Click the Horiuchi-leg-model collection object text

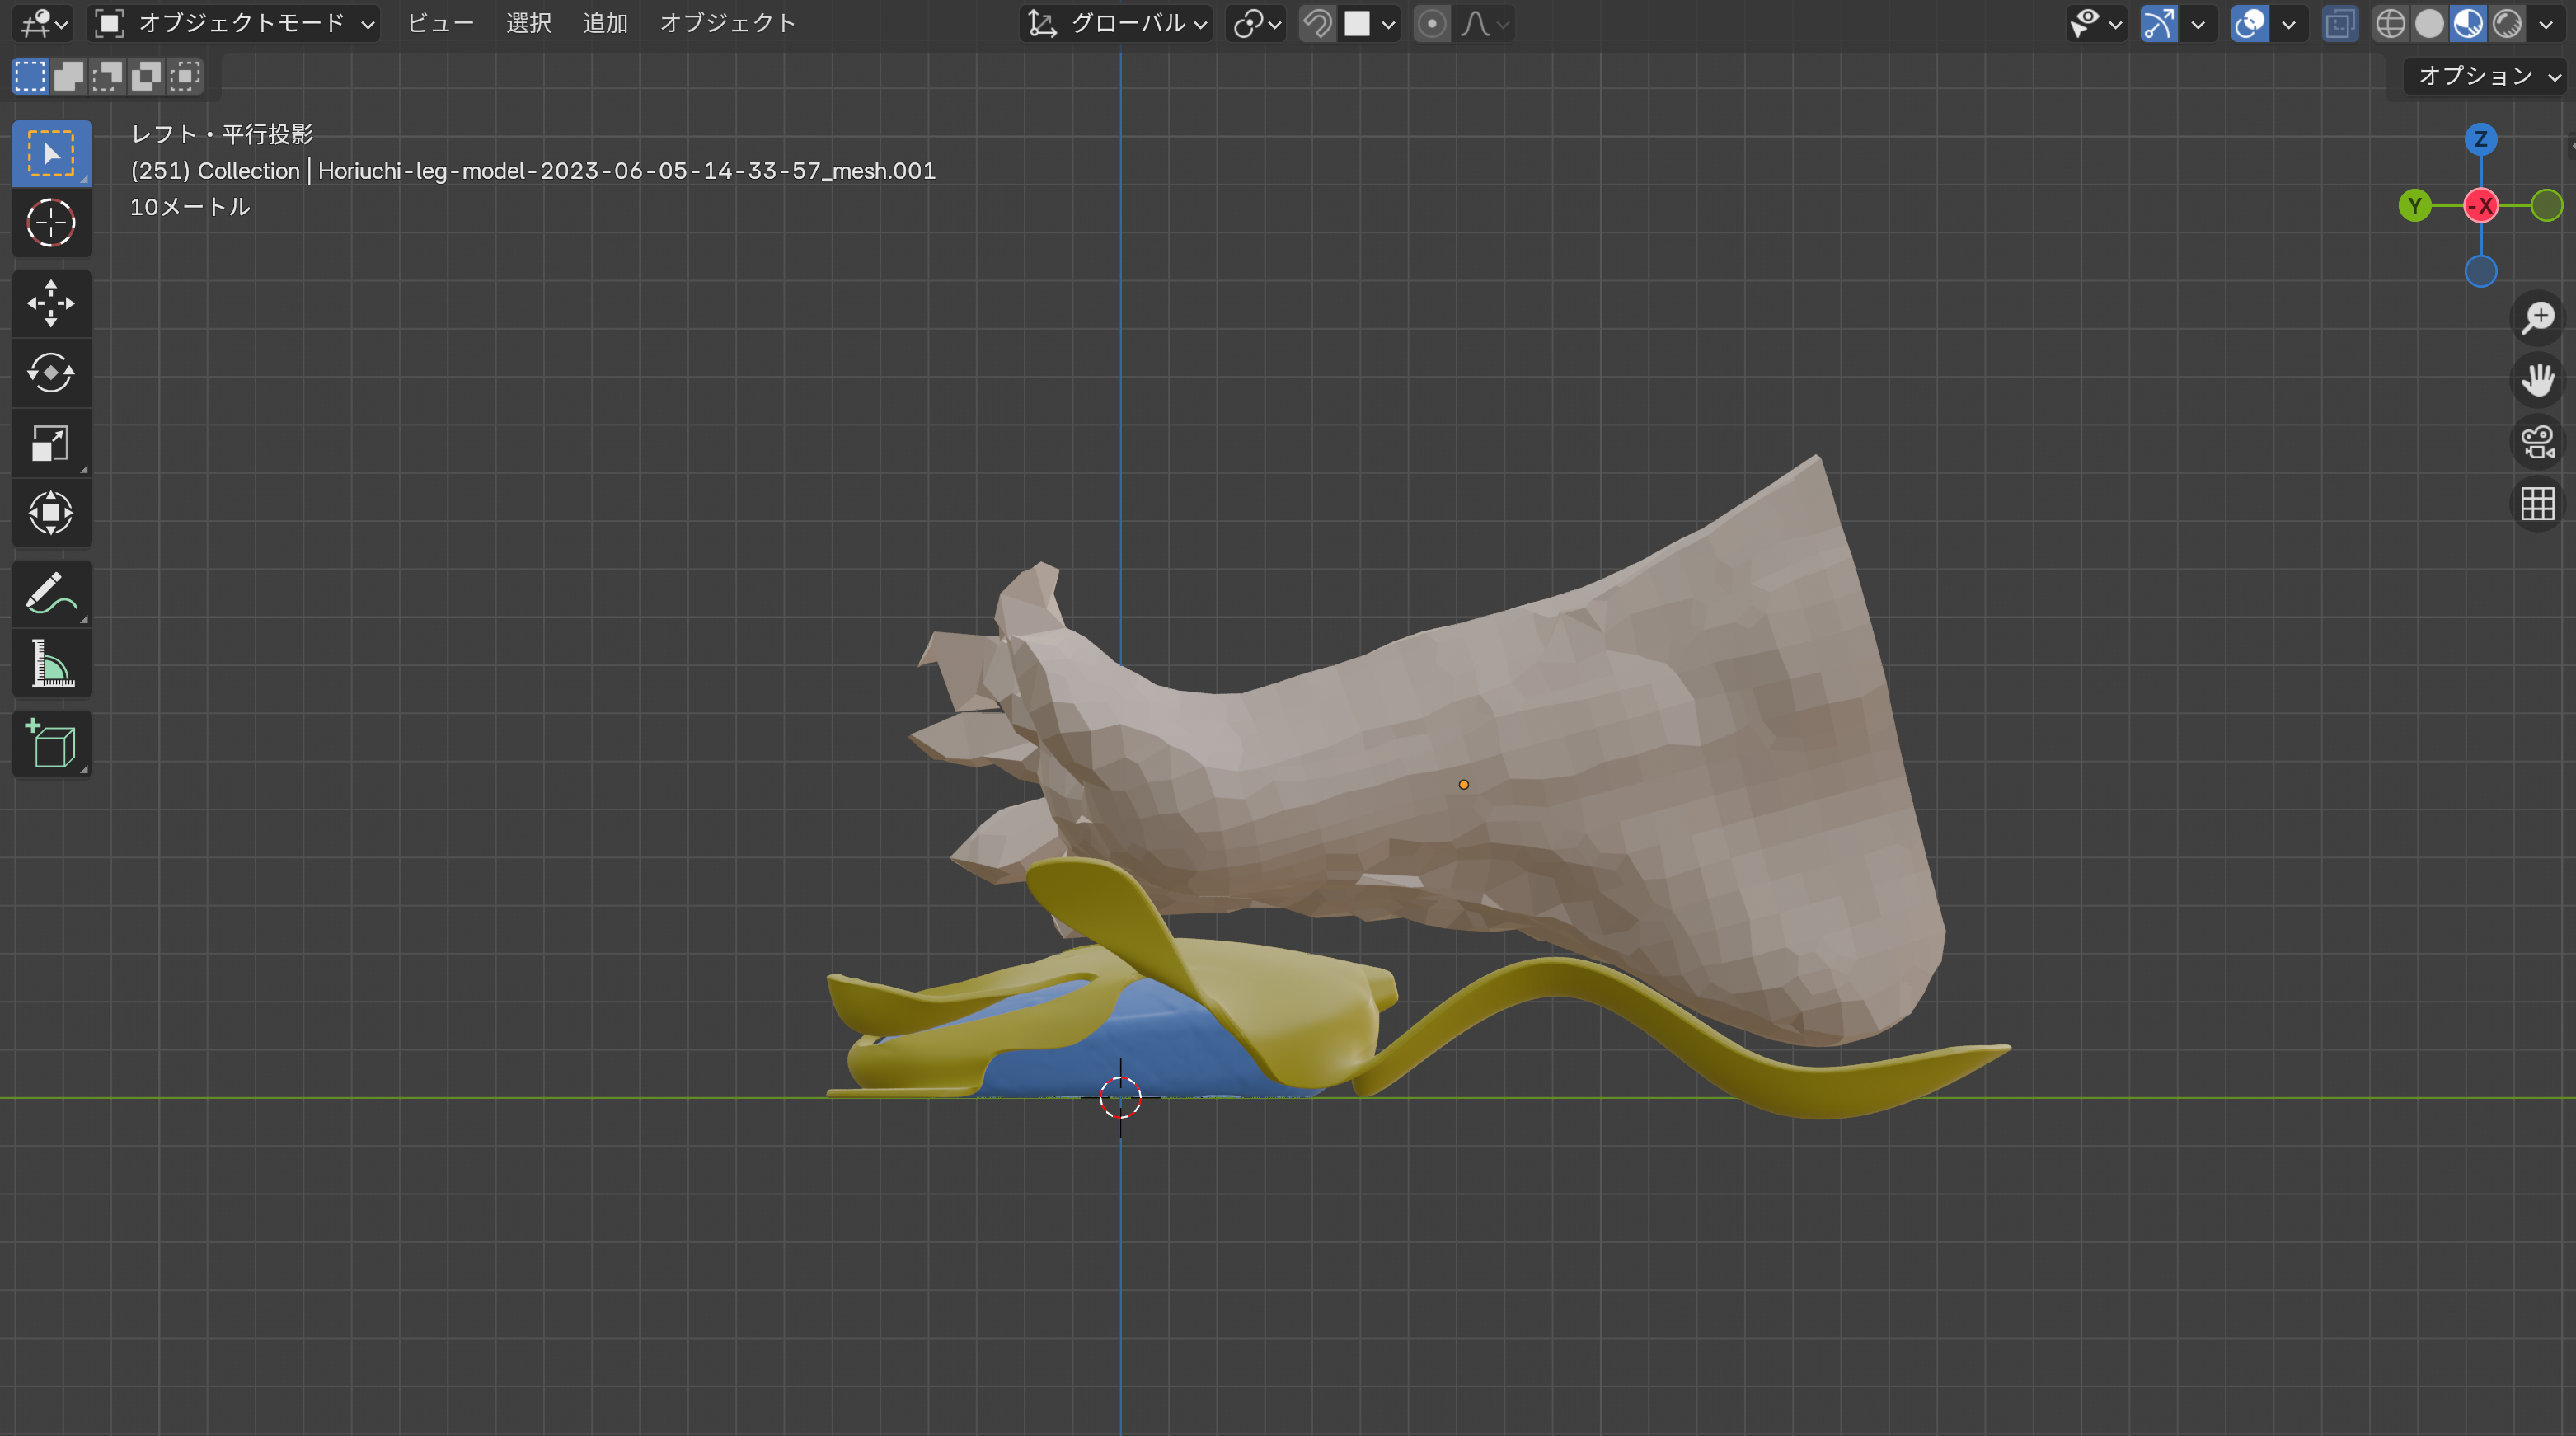pos(533,171)
